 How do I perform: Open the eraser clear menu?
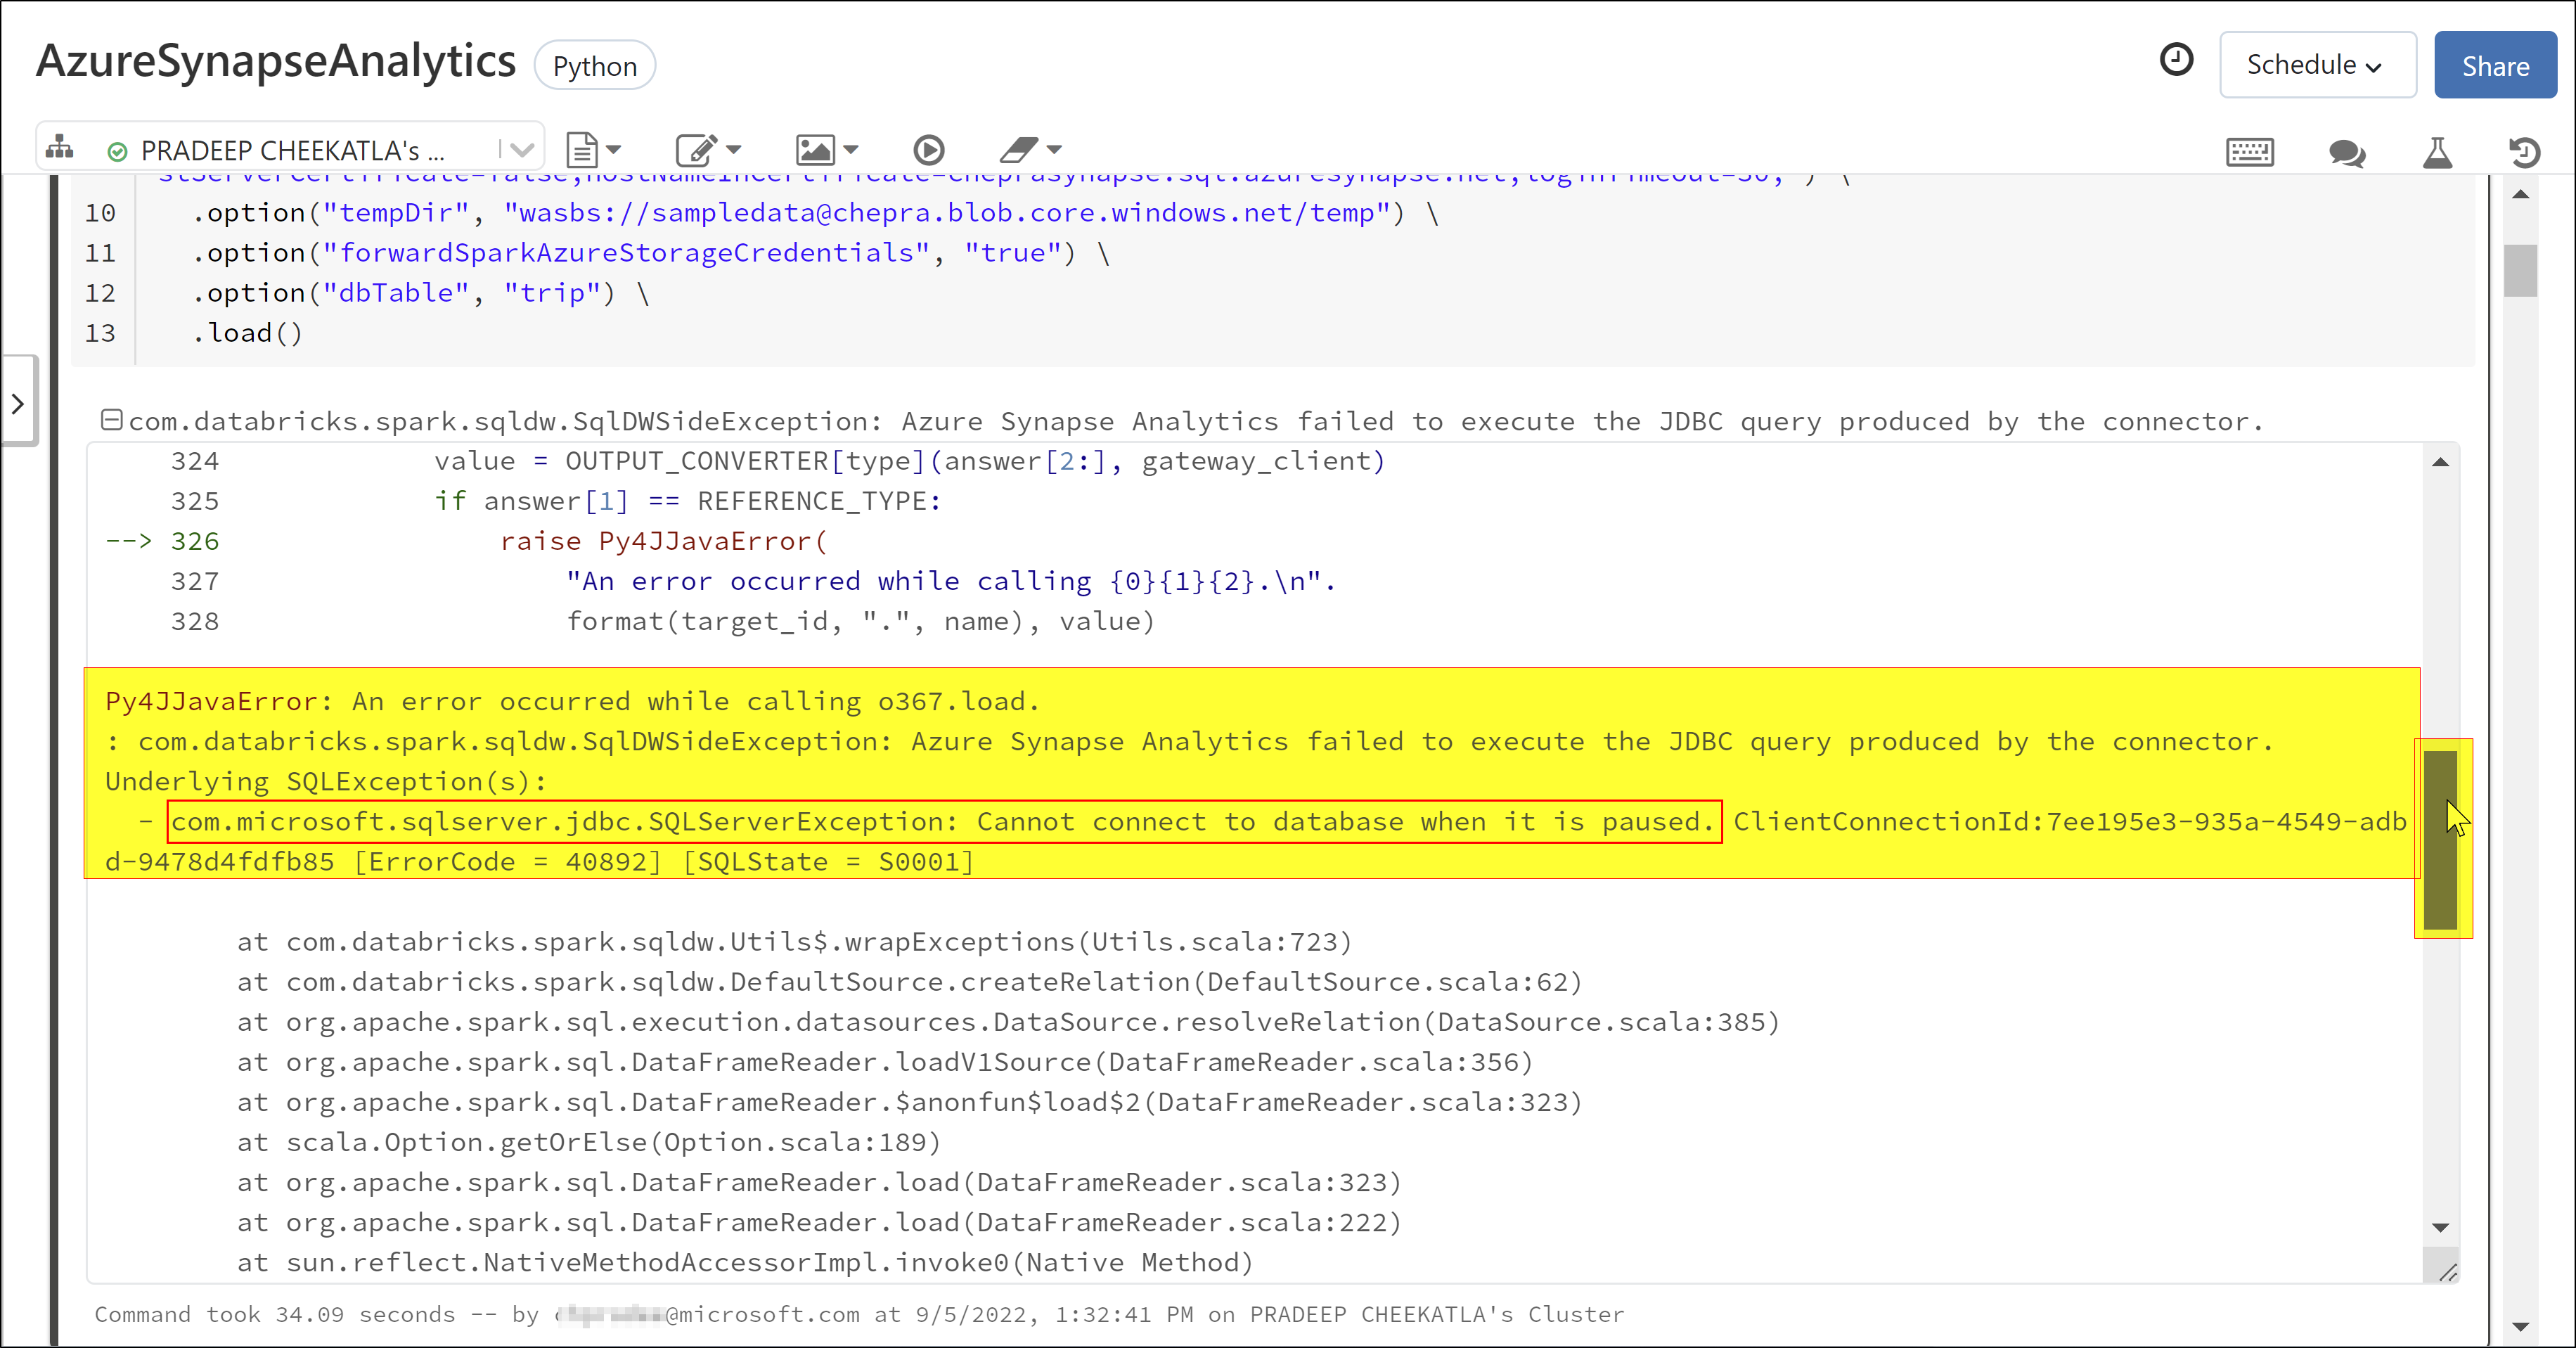pyautogui.click(x=1030, y=150)
